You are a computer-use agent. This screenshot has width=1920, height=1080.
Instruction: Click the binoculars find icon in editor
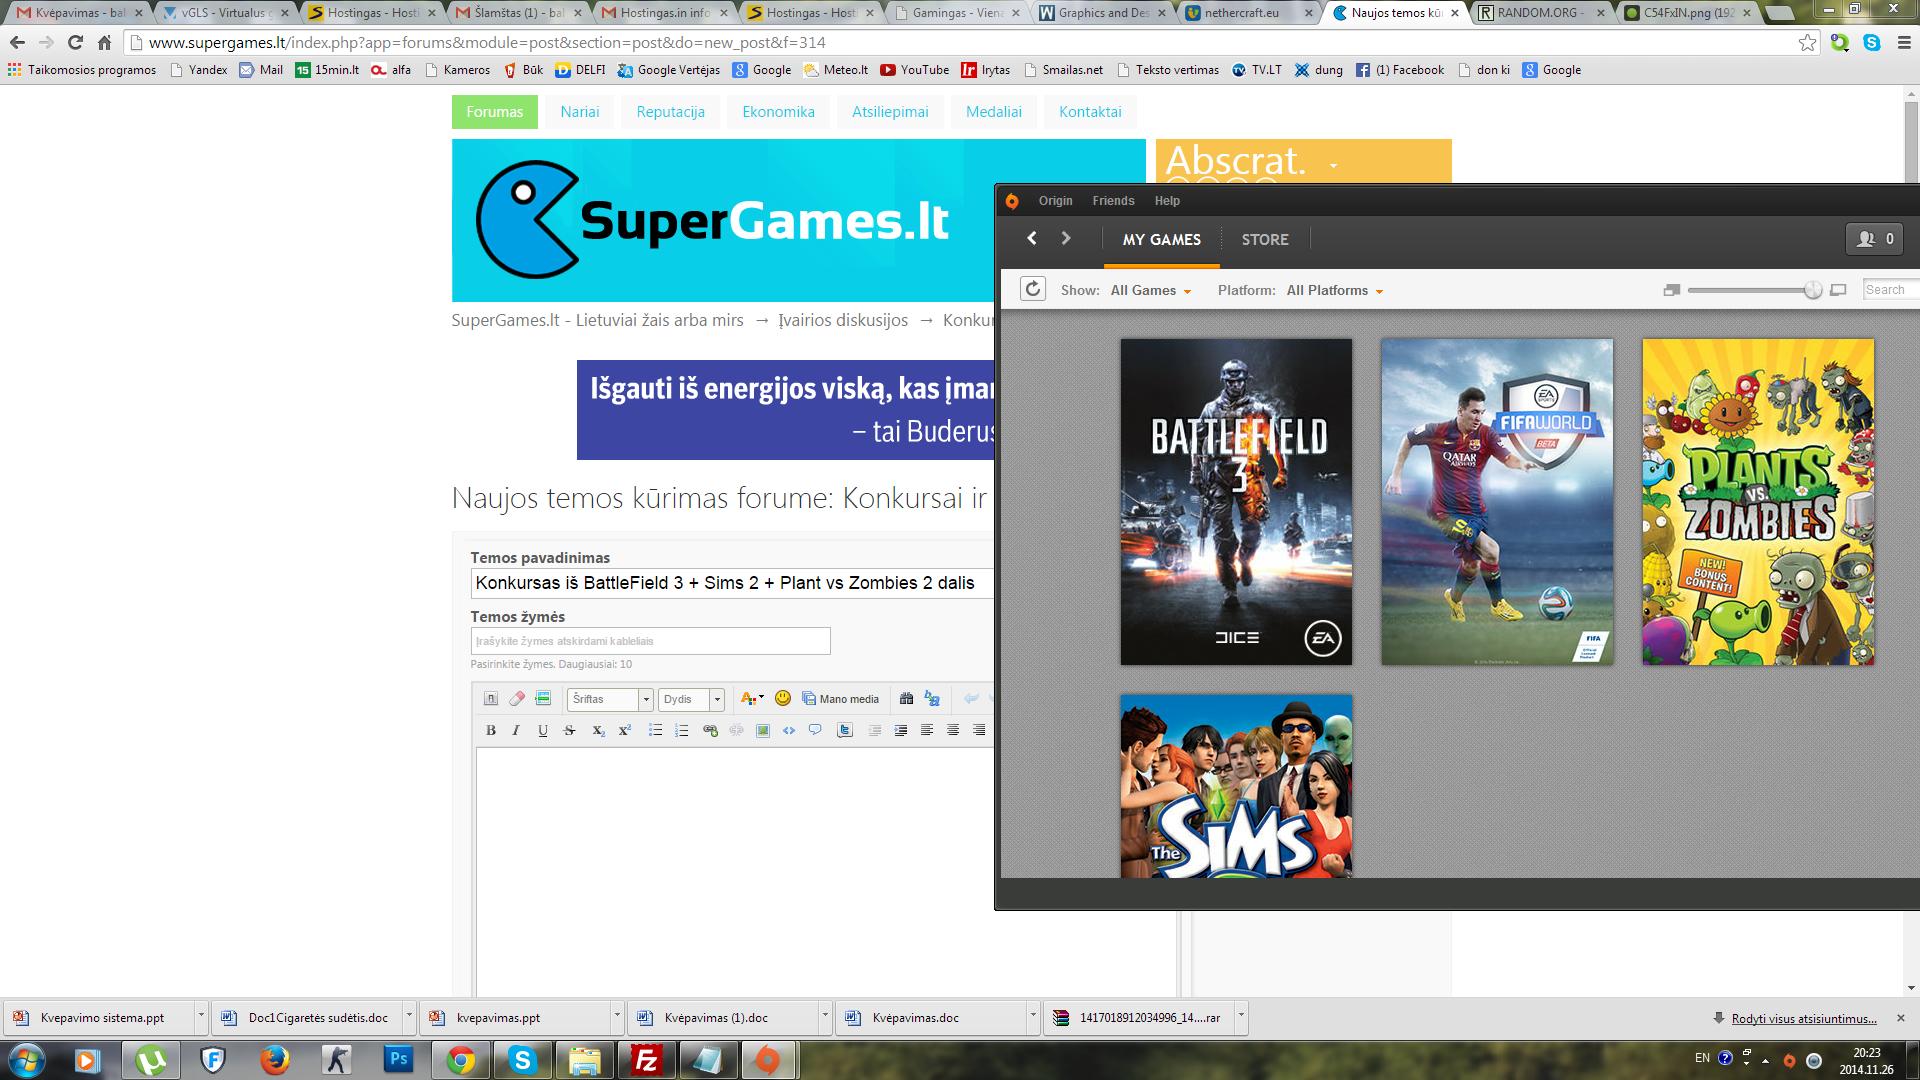pyautogui.click(x=906, y=698)
